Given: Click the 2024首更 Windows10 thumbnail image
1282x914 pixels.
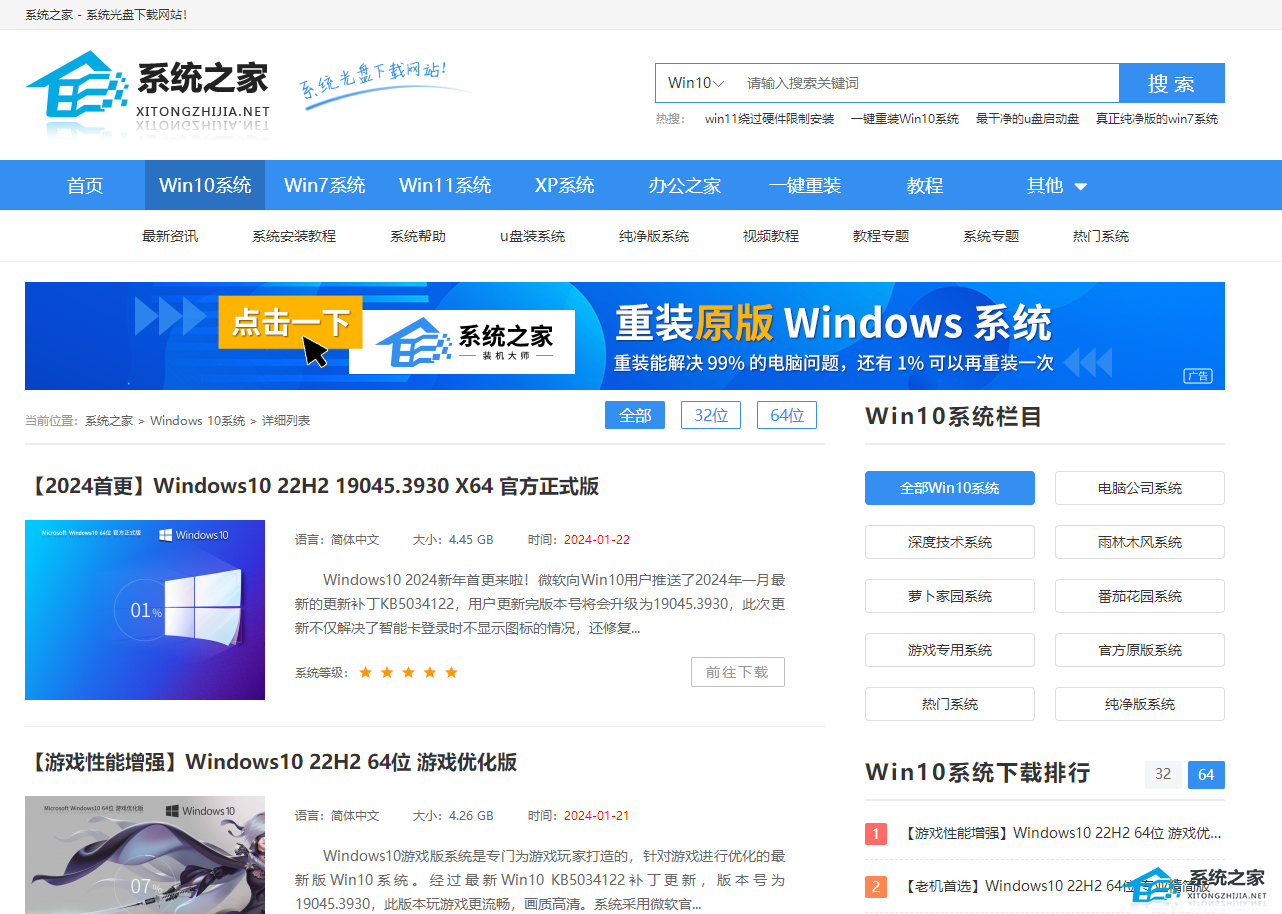Looking at the screenshot, I should coord(145,610).
